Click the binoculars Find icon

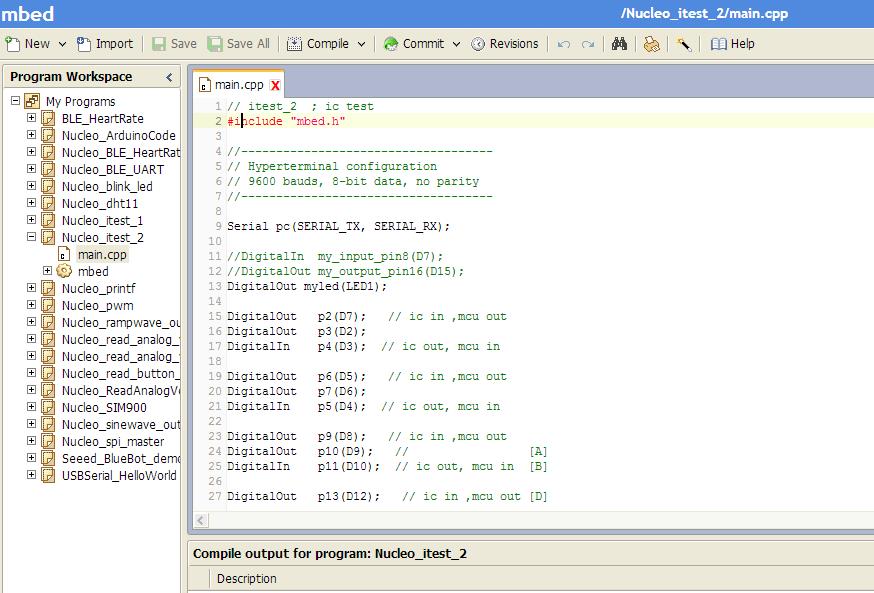coord(619,44)
